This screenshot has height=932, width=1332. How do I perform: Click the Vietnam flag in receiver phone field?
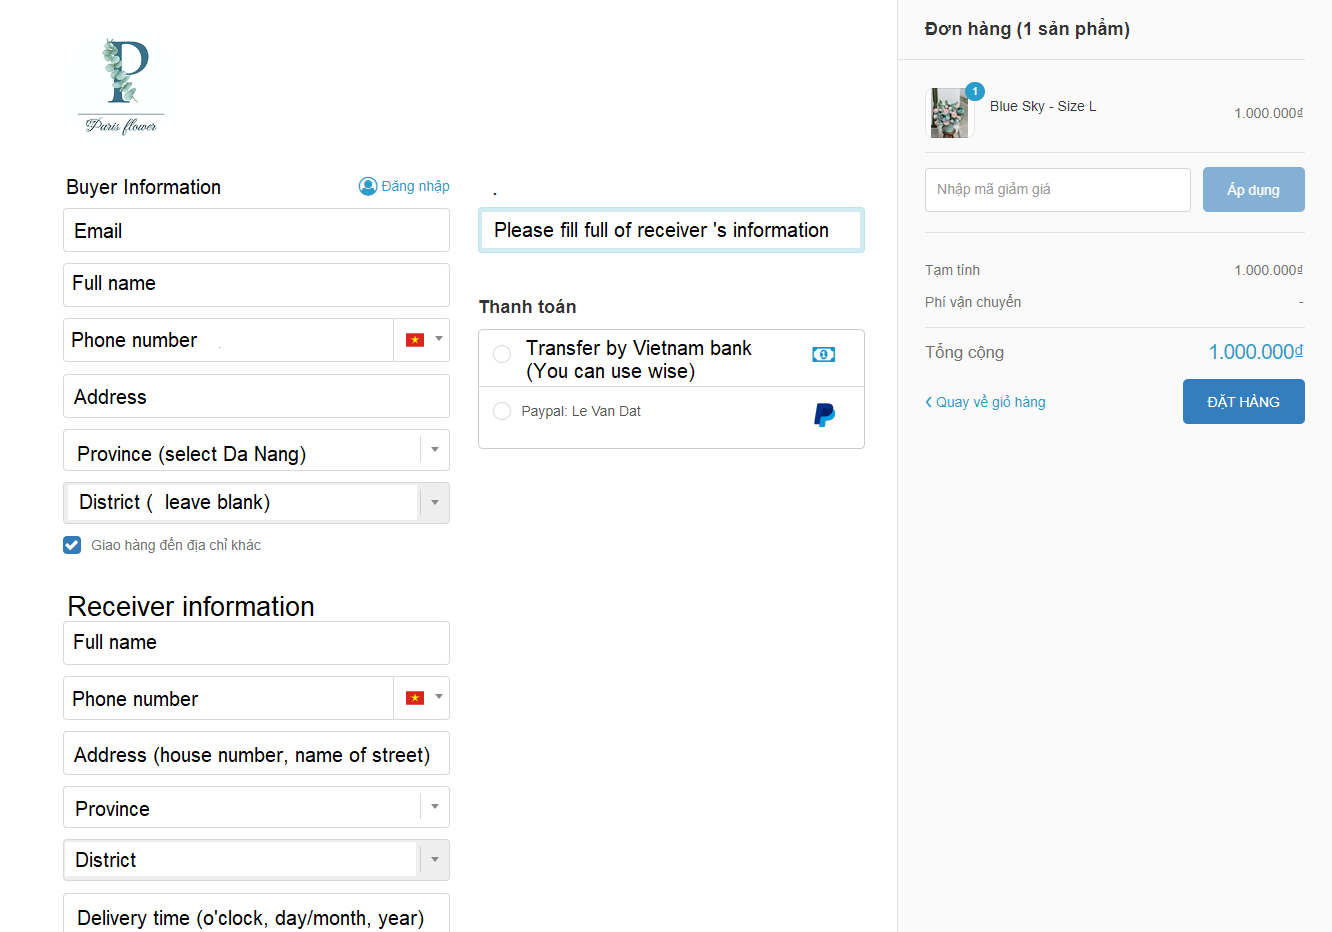click(x=415, y=698)
